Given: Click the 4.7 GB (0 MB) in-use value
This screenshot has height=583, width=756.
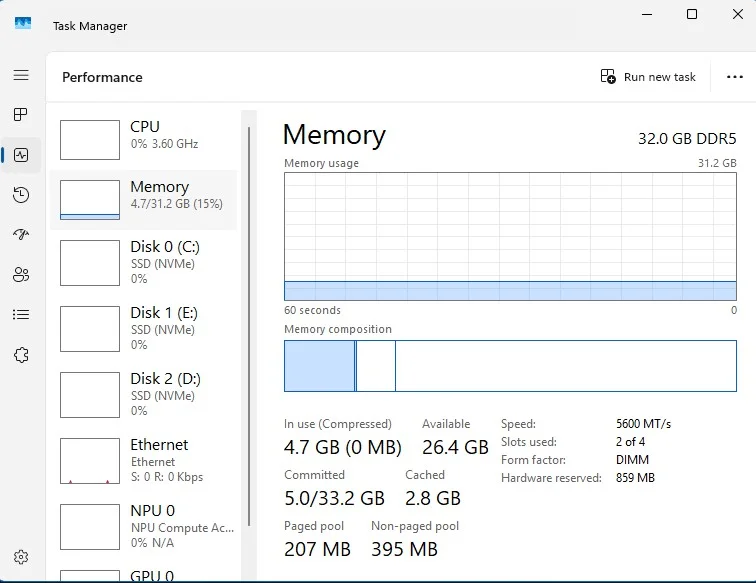Looking at the screenshot, I should [x=342, y=447].
